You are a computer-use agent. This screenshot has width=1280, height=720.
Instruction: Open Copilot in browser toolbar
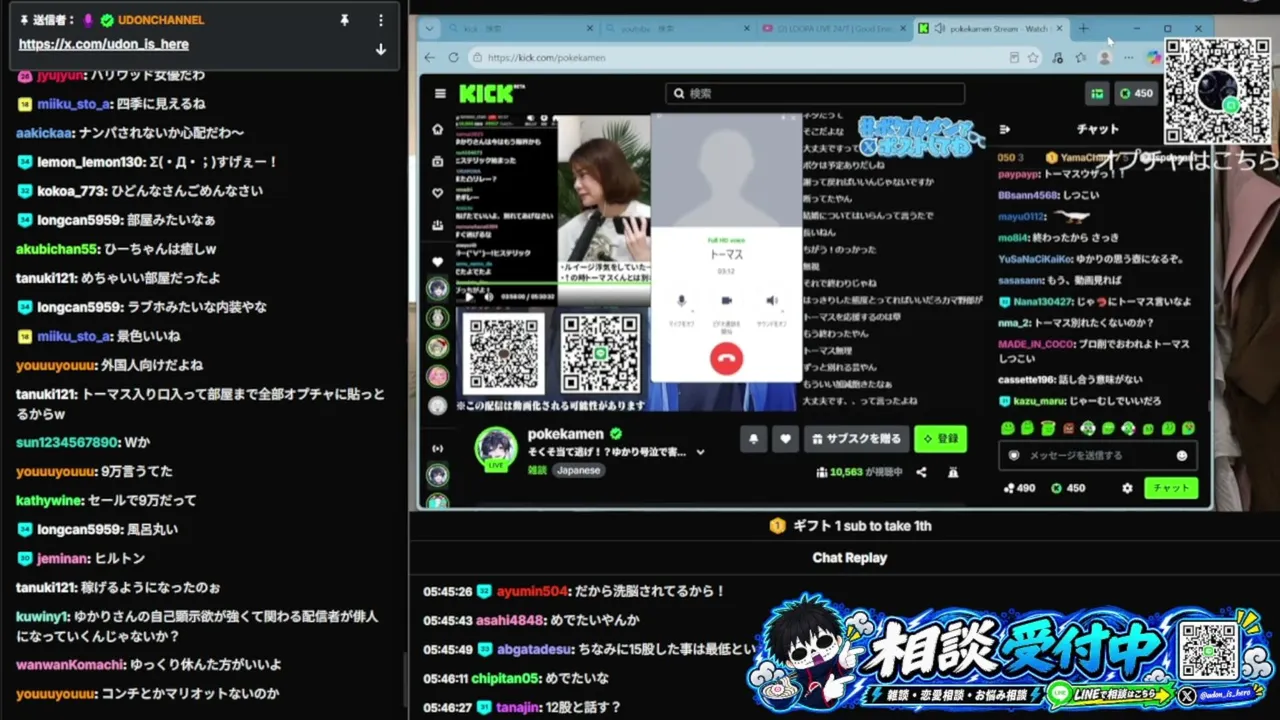(x=1154, y=58)
